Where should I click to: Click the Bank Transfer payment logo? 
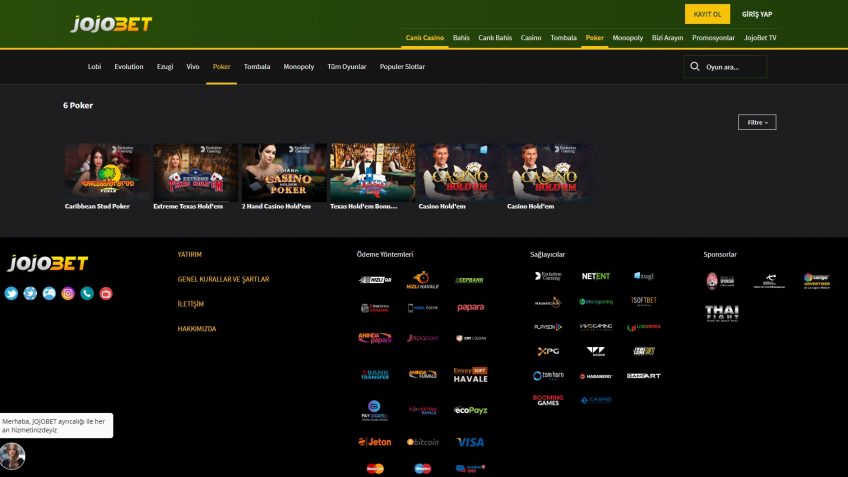[x=375, y=374]
